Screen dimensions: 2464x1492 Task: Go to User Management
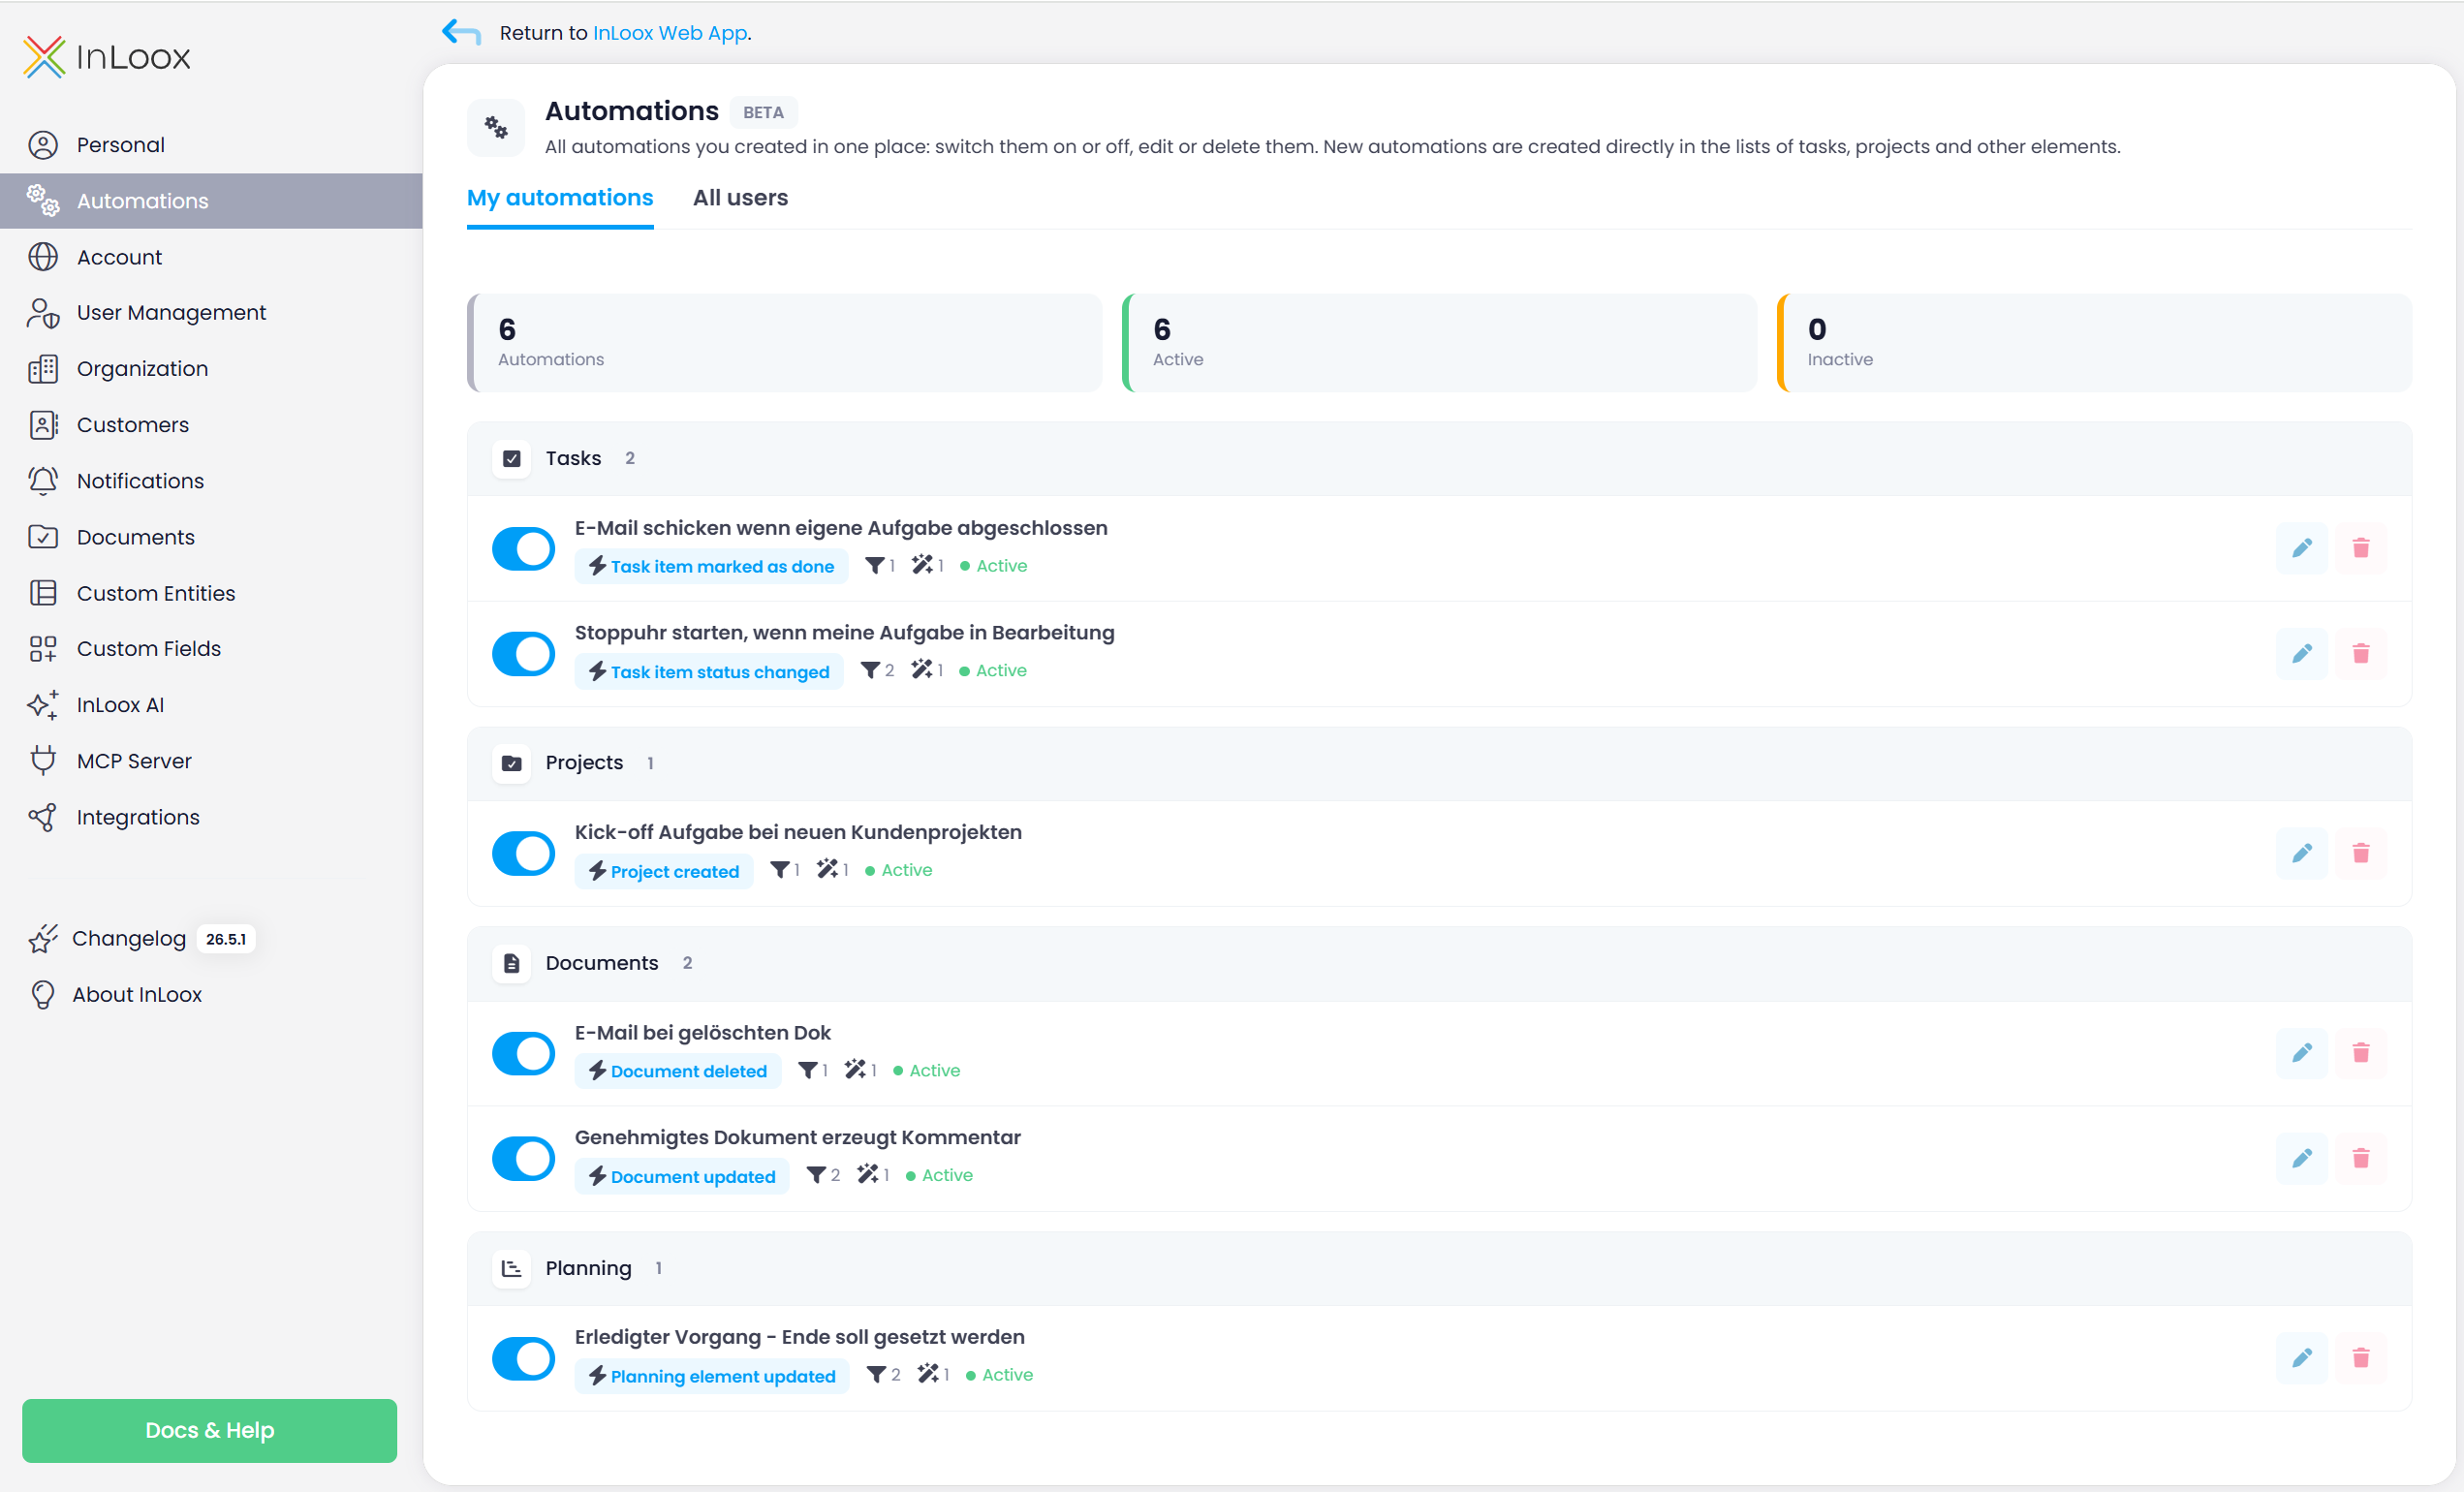coord(211,313)
